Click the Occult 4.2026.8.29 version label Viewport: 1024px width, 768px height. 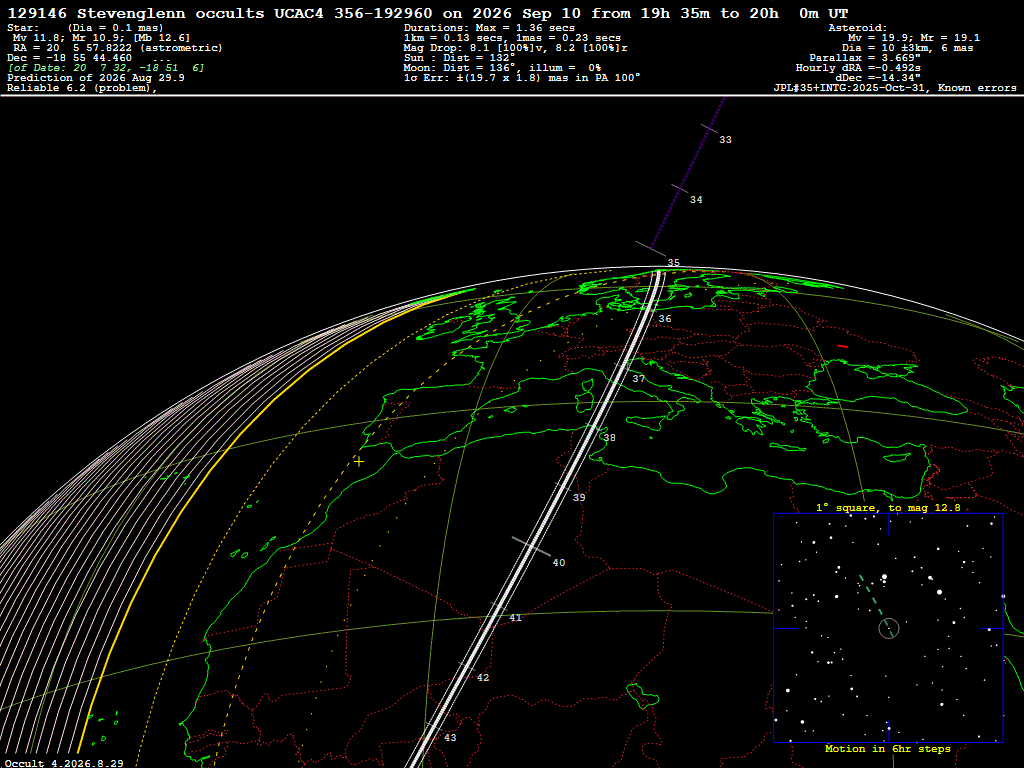tap(63, 763)
